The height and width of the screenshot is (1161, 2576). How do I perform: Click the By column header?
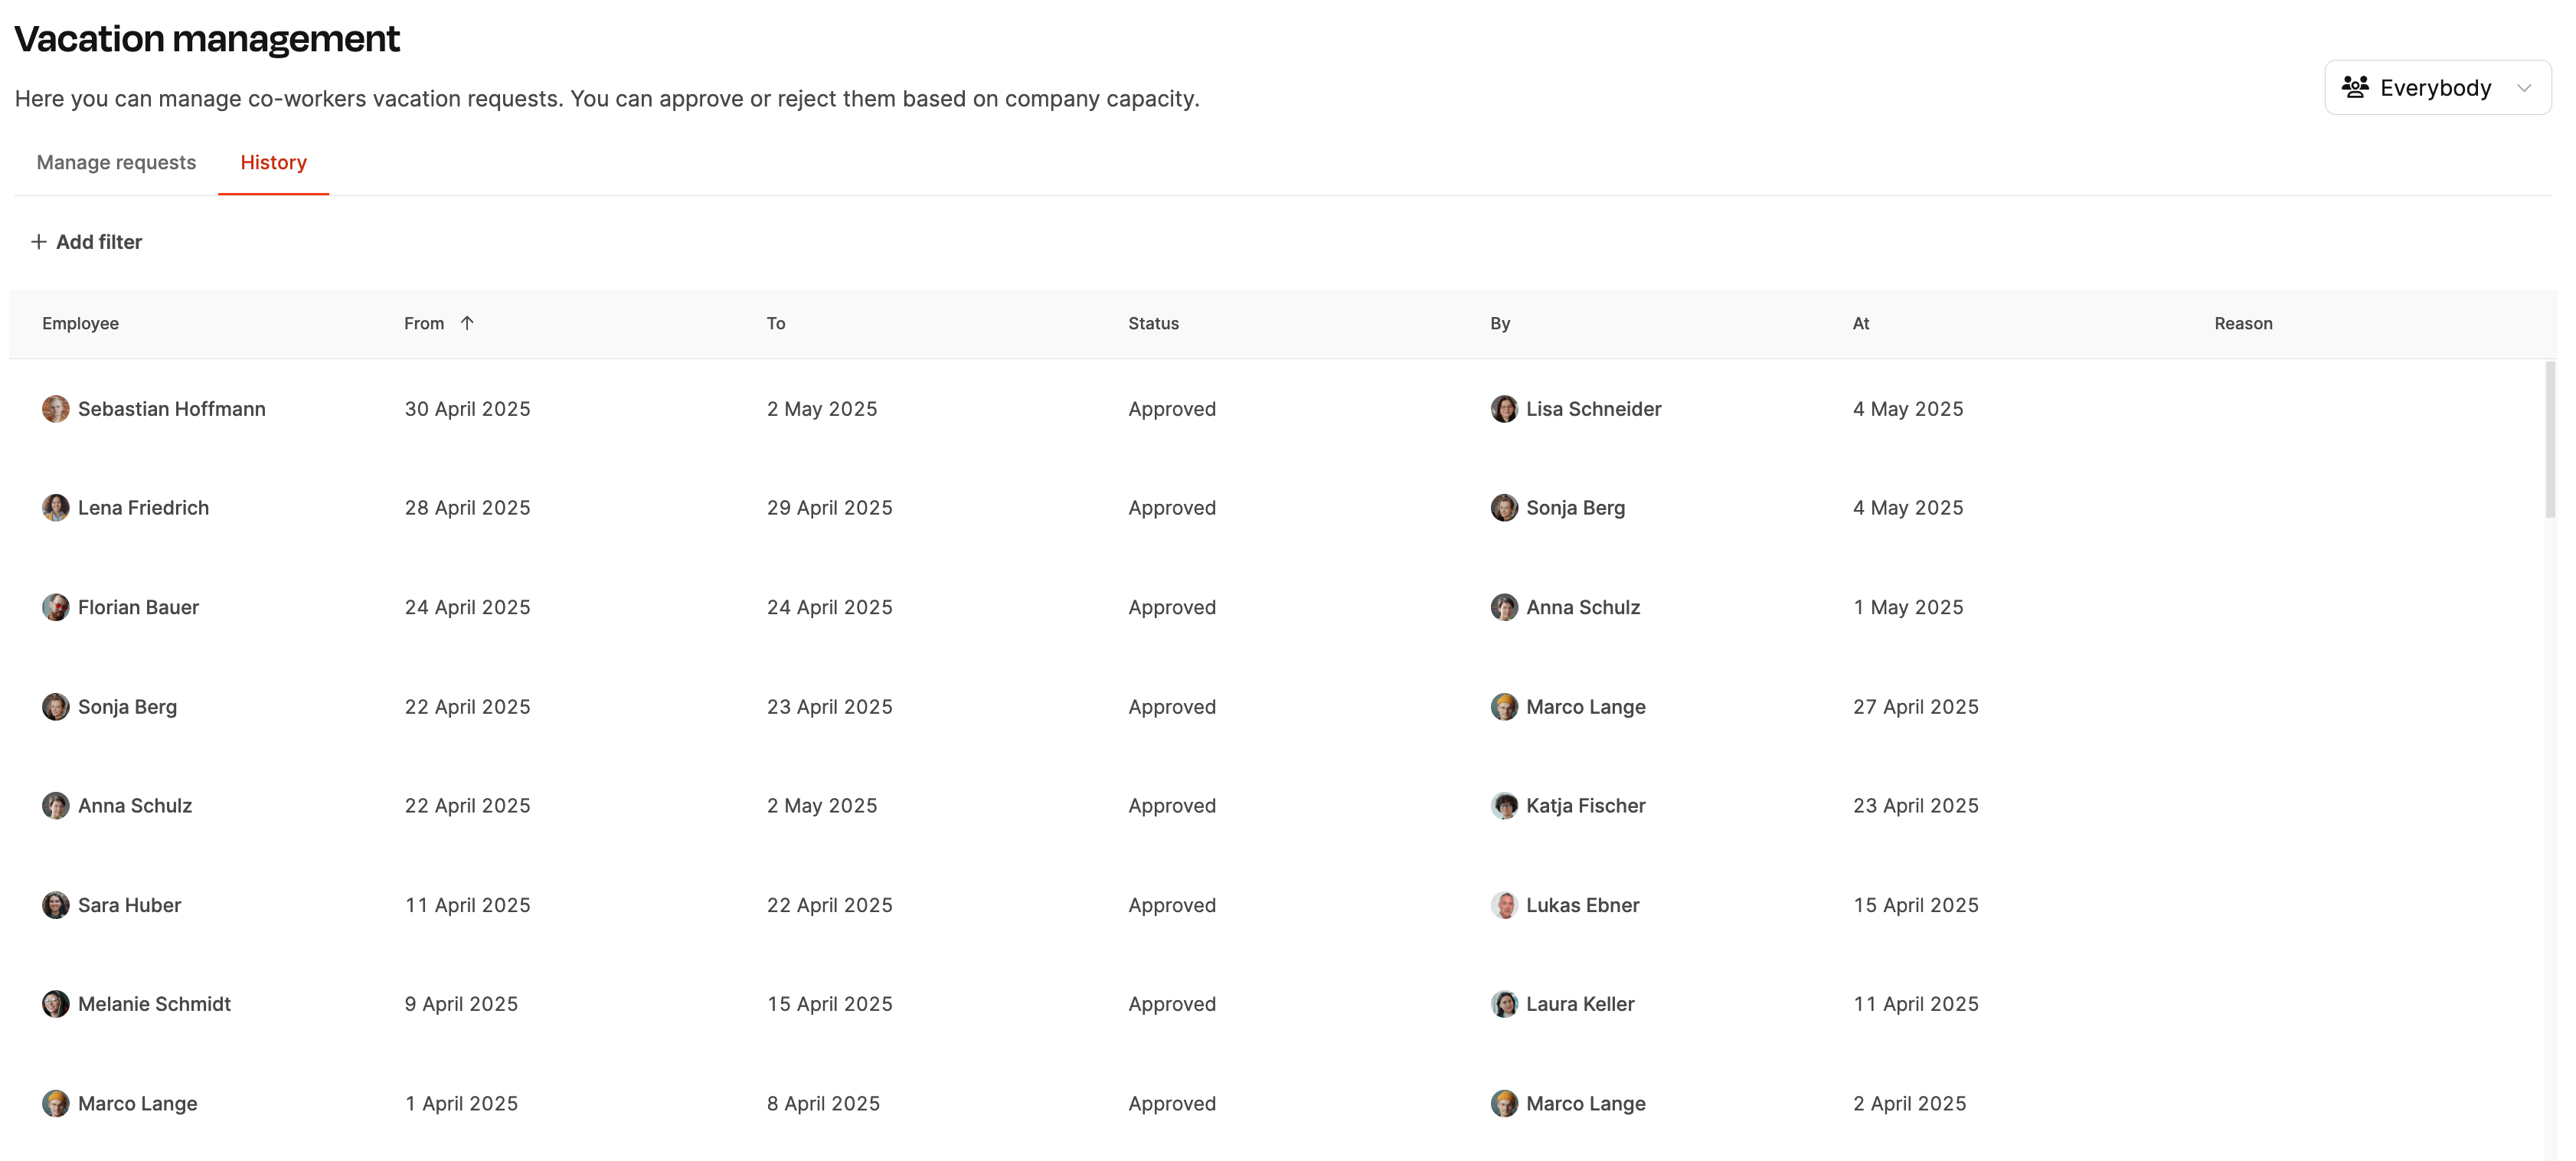point(1500,323)
